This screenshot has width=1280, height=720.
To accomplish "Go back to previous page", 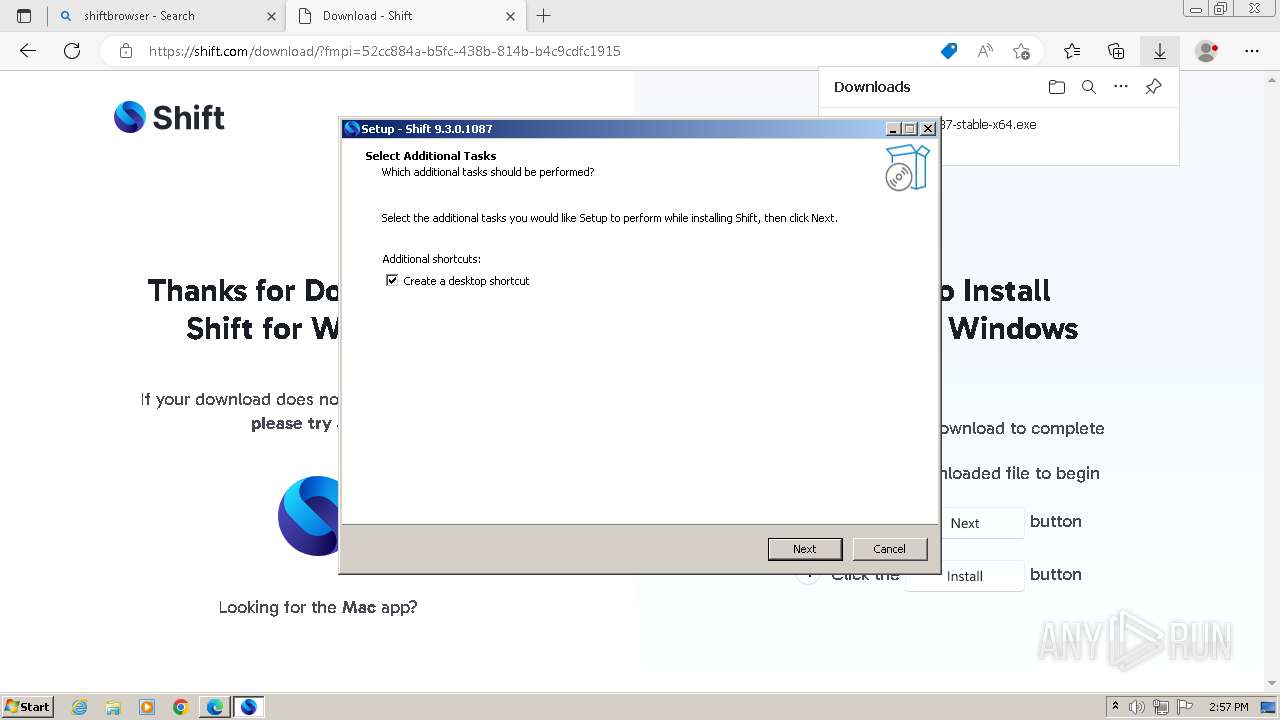I will coord(28,51).
